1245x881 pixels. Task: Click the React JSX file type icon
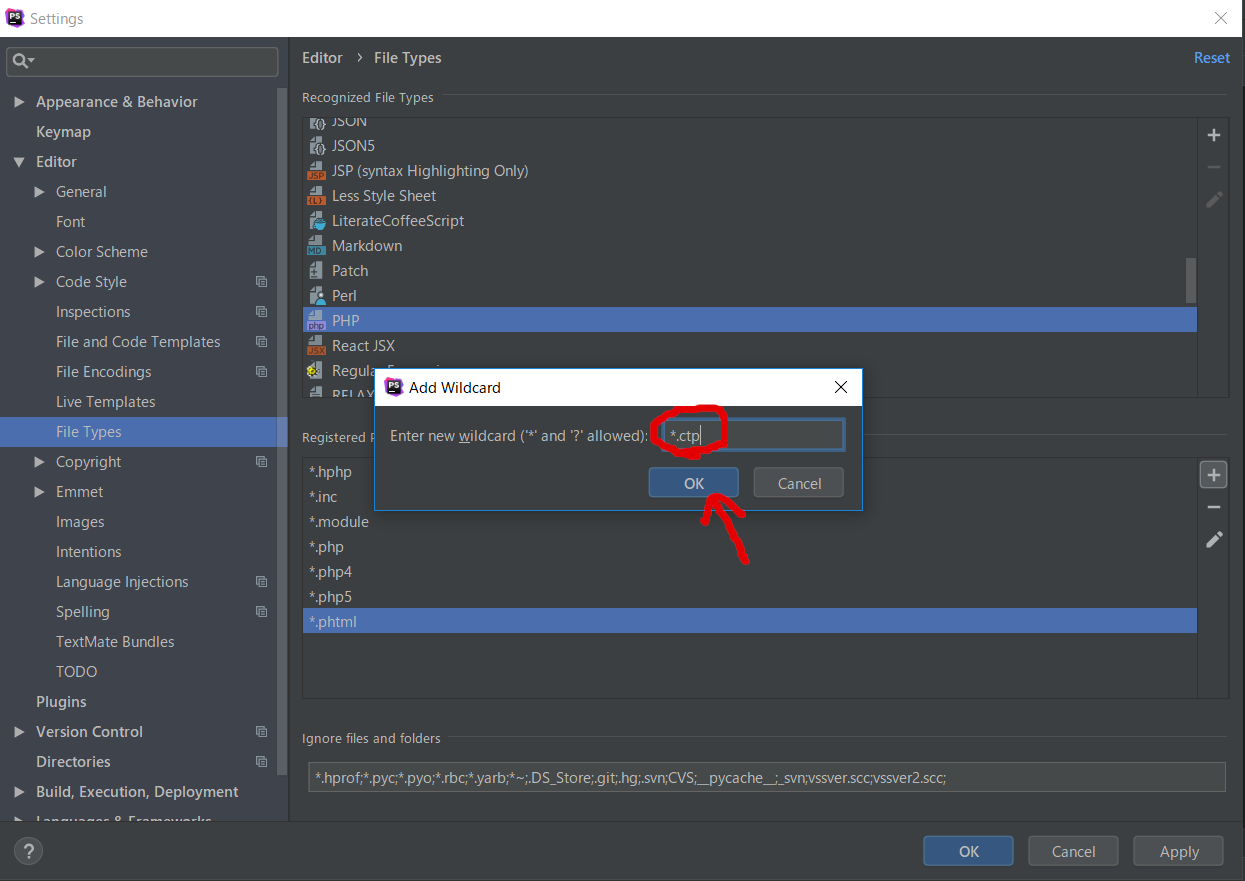click(317, 346)
